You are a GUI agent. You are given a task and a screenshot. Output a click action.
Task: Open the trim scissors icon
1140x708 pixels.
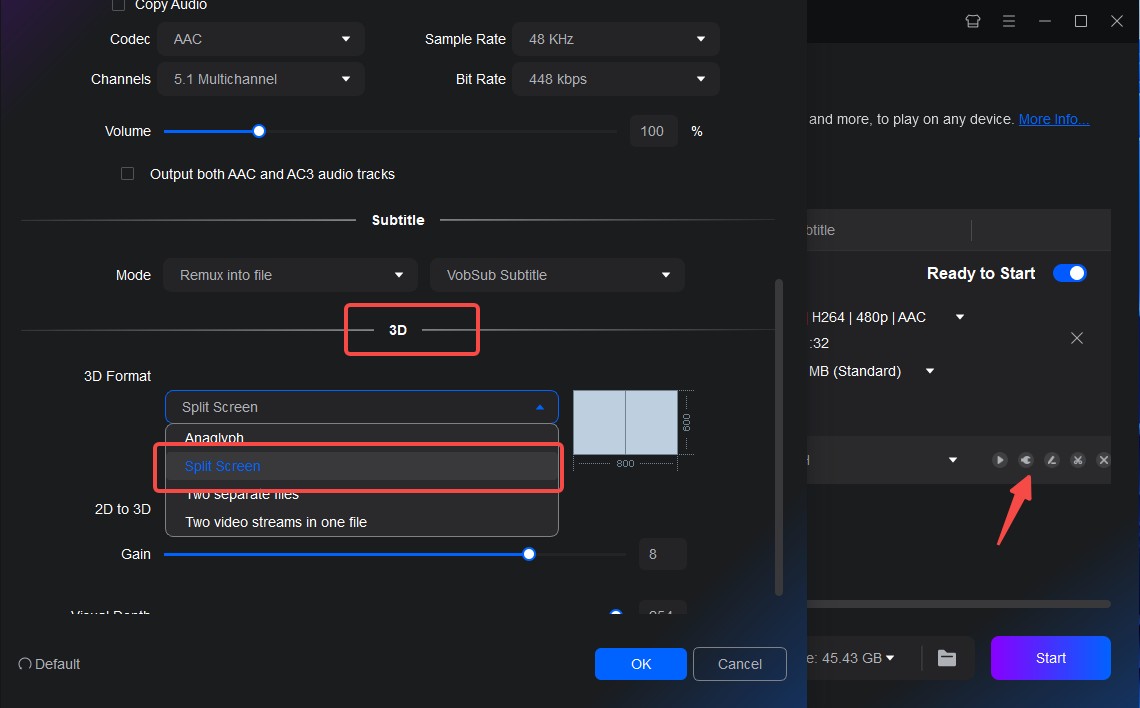(1078, 459)
